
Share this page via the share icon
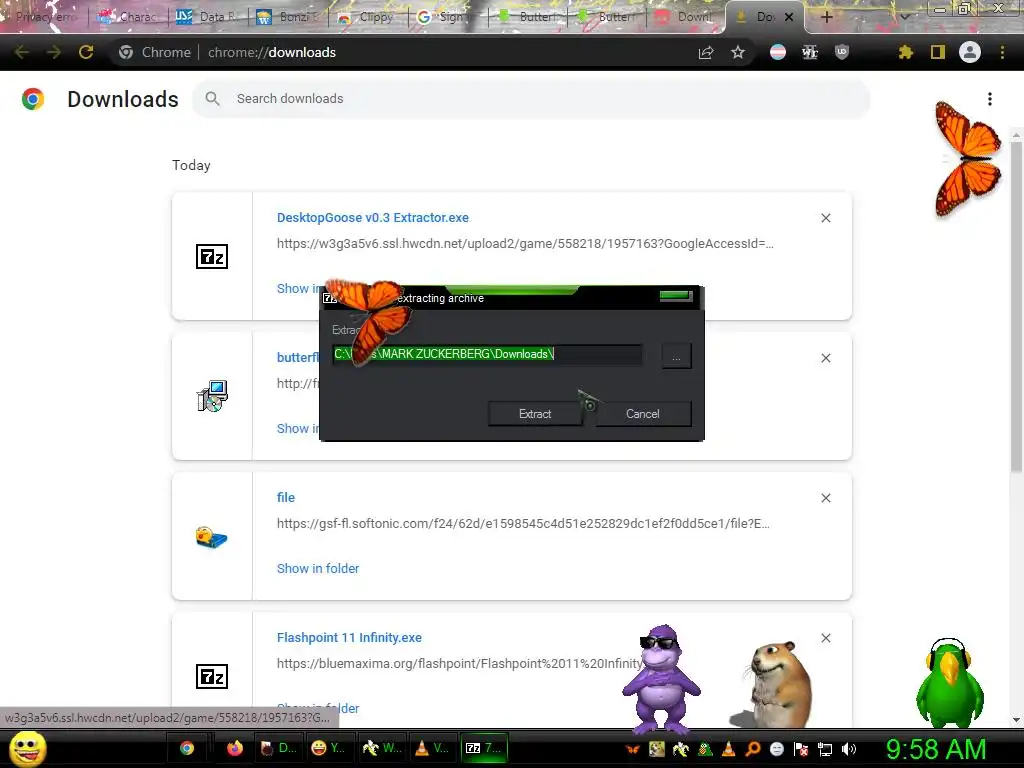click(x=706, y=52)
